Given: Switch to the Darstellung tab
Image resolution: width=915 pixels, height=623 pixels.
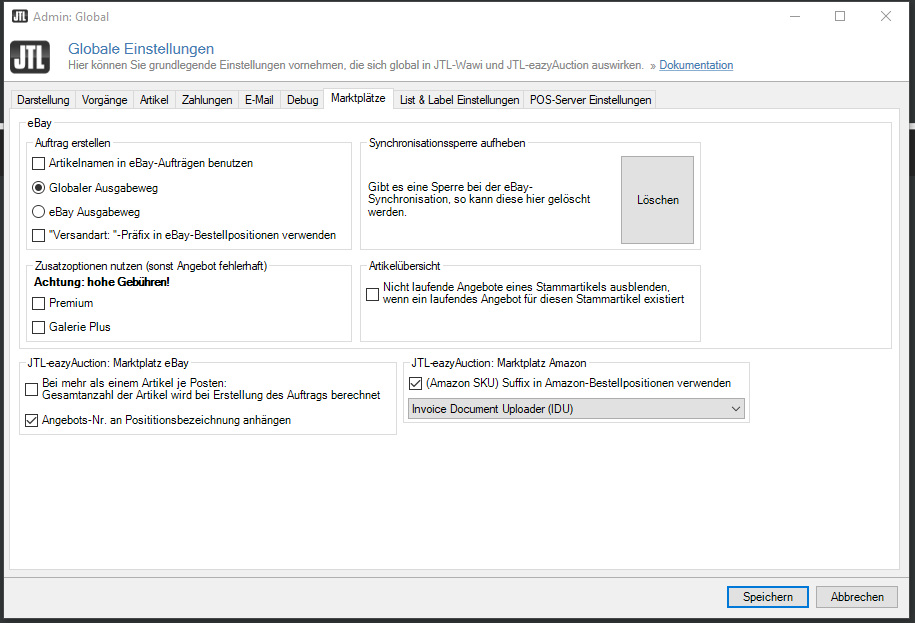Looking at the screenshot, I should 42,99.
